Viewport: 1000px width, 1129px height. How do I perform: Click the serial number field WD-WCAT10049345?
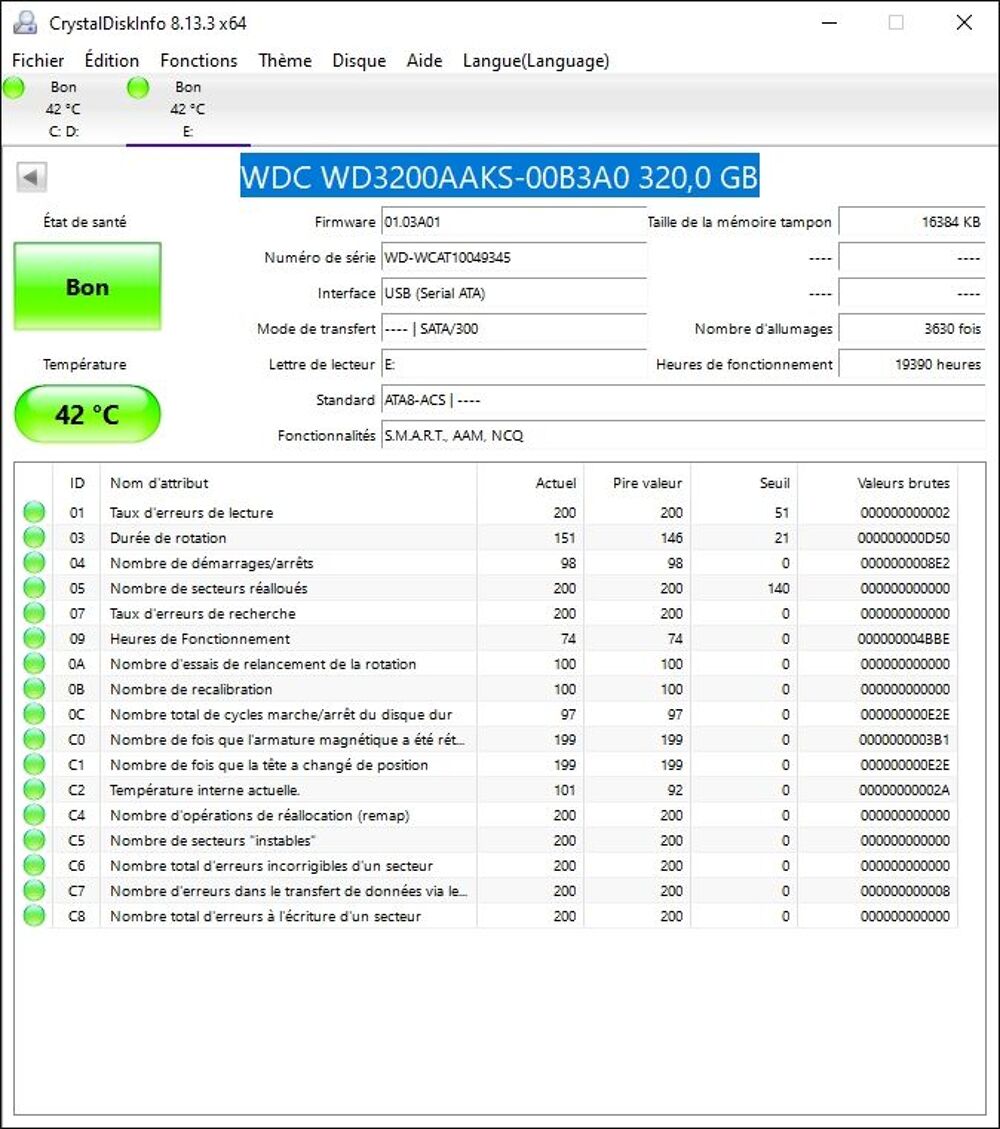click(x=513, y=257)
